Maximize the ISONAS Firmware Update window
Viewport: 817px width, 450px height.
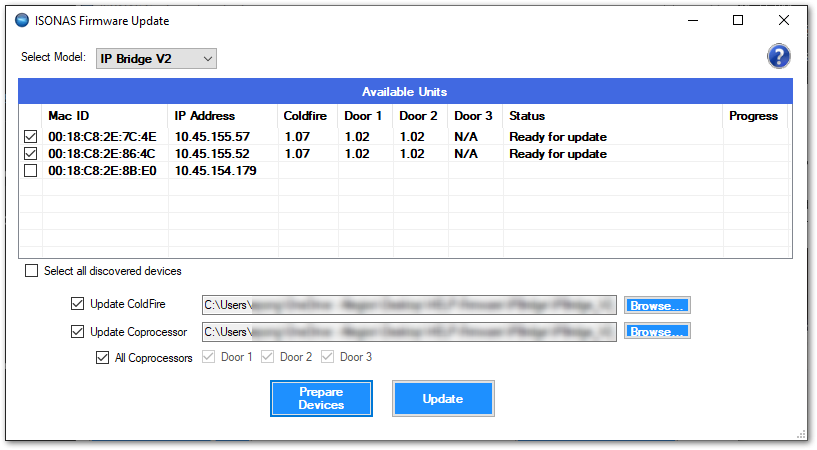(738, 20)
